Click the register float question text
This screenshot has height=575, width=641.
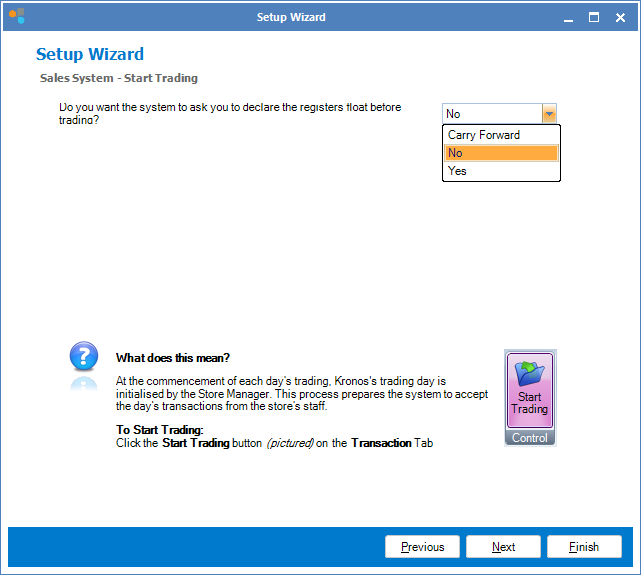230,113
